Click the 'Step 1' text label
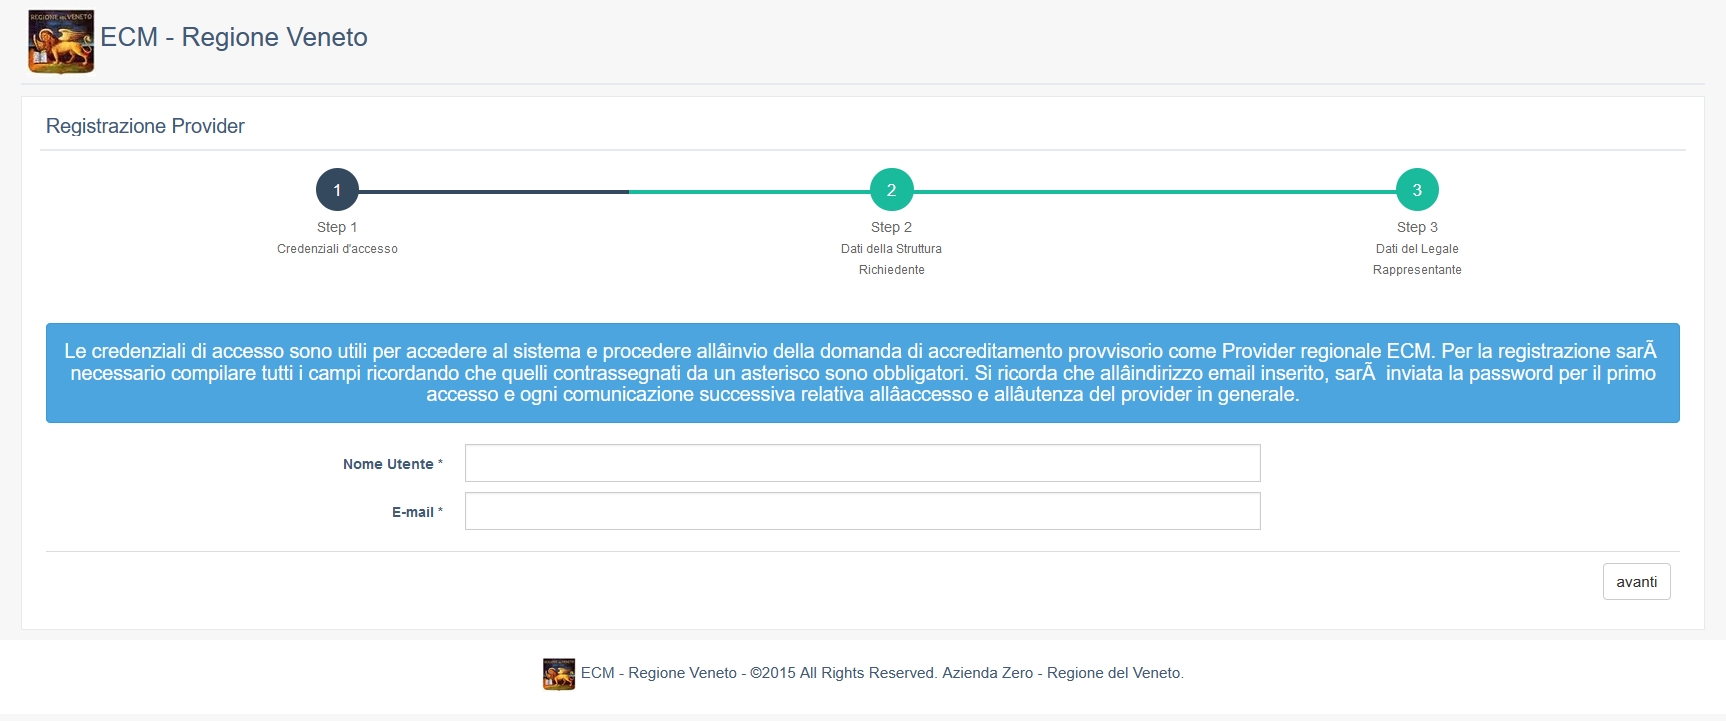Image resolution: width=1726 pixels, height=721 pixels. pos(337,227)
